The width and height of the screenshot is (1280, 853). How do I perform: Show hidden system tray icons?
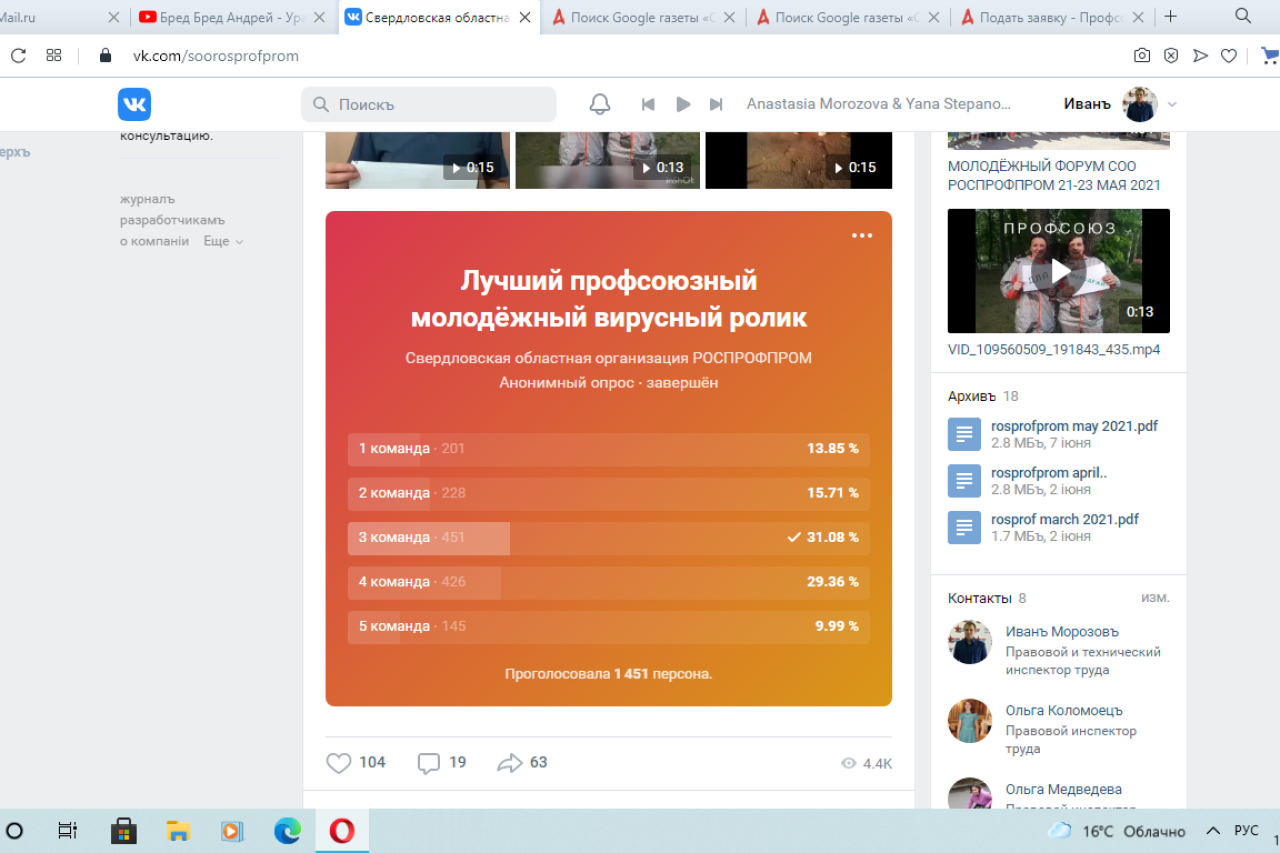pos(1213,831)
